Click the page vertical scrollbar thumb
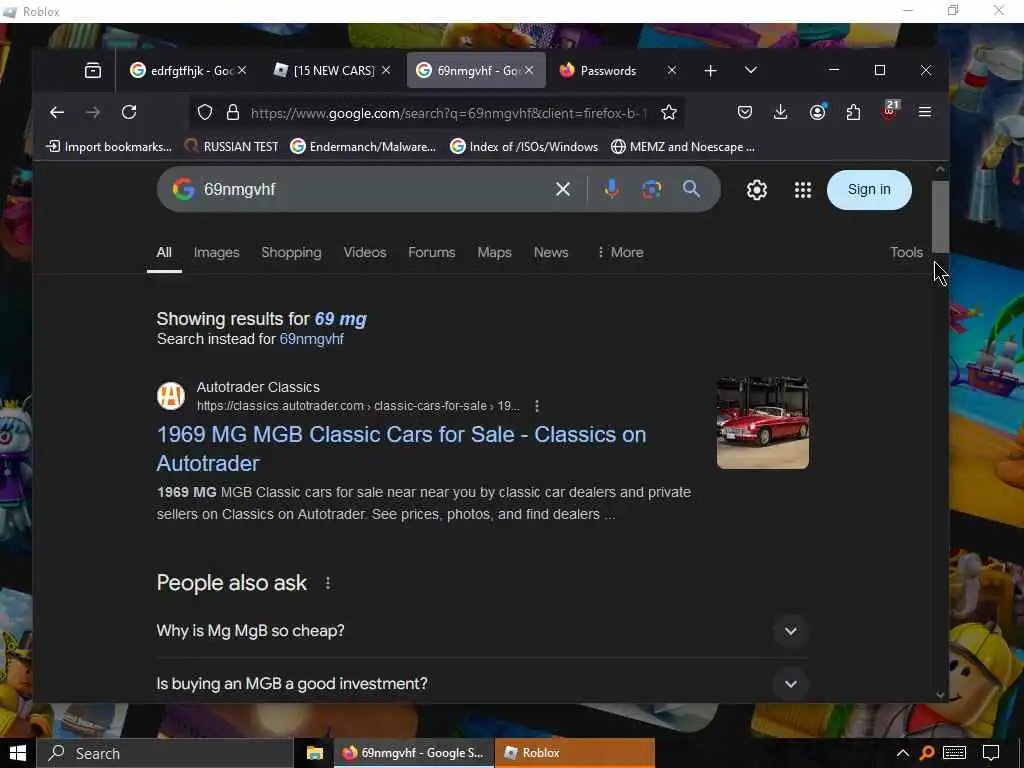 [x=940, y=216]
